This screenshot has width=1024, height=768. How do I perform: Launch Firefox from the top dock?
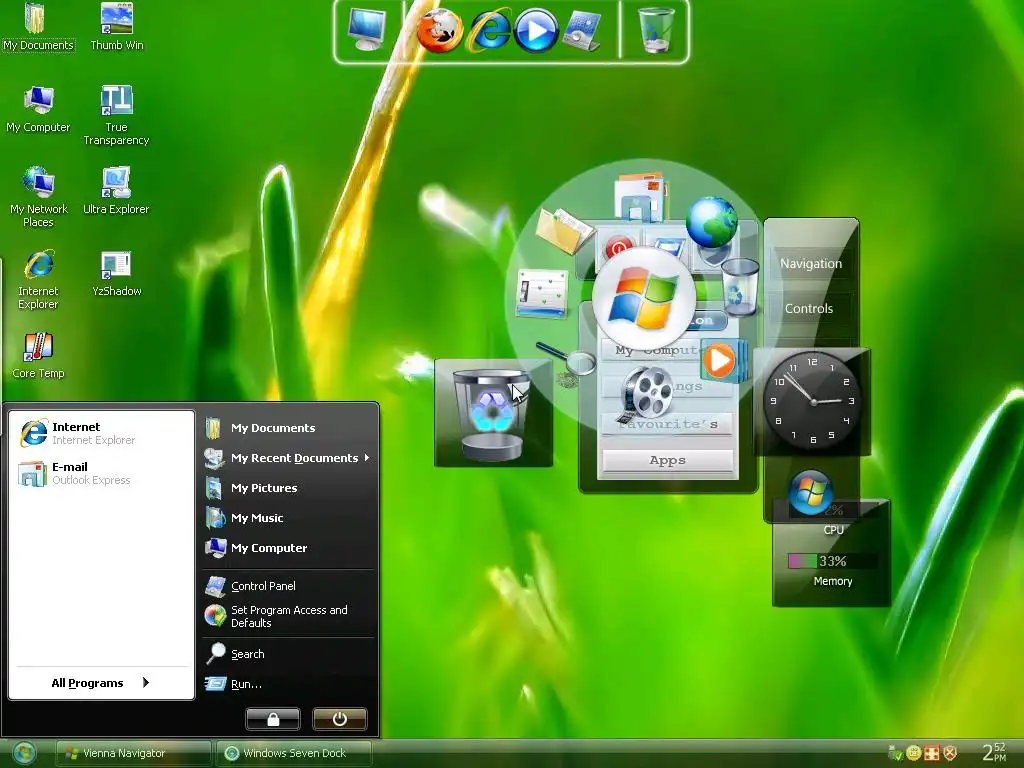440,30
